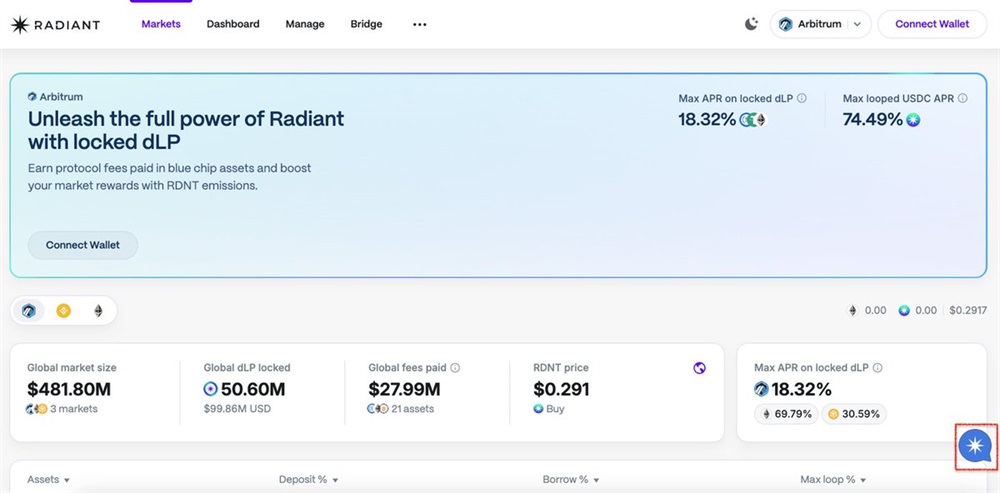This screenshot has width=1000, height=493.
Task: Click the 69.79% Ethereum APR chip
Action: click(x=786, y=414)
